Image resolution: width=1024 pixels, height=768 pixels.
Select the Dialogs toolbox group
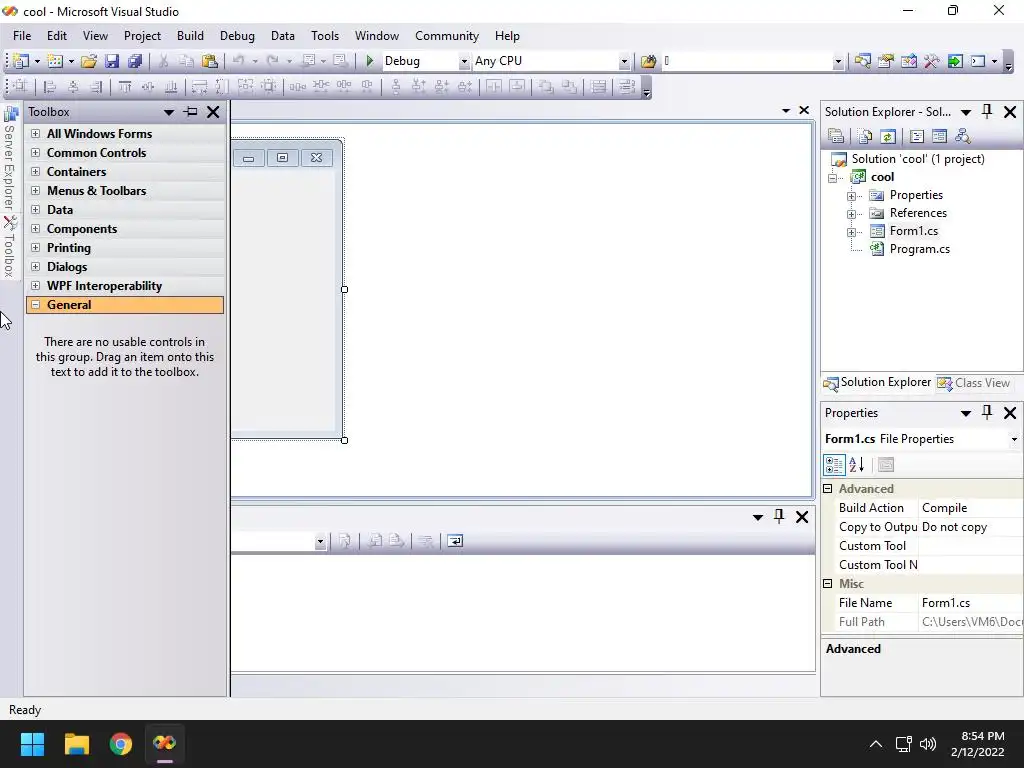click(125, 267)
